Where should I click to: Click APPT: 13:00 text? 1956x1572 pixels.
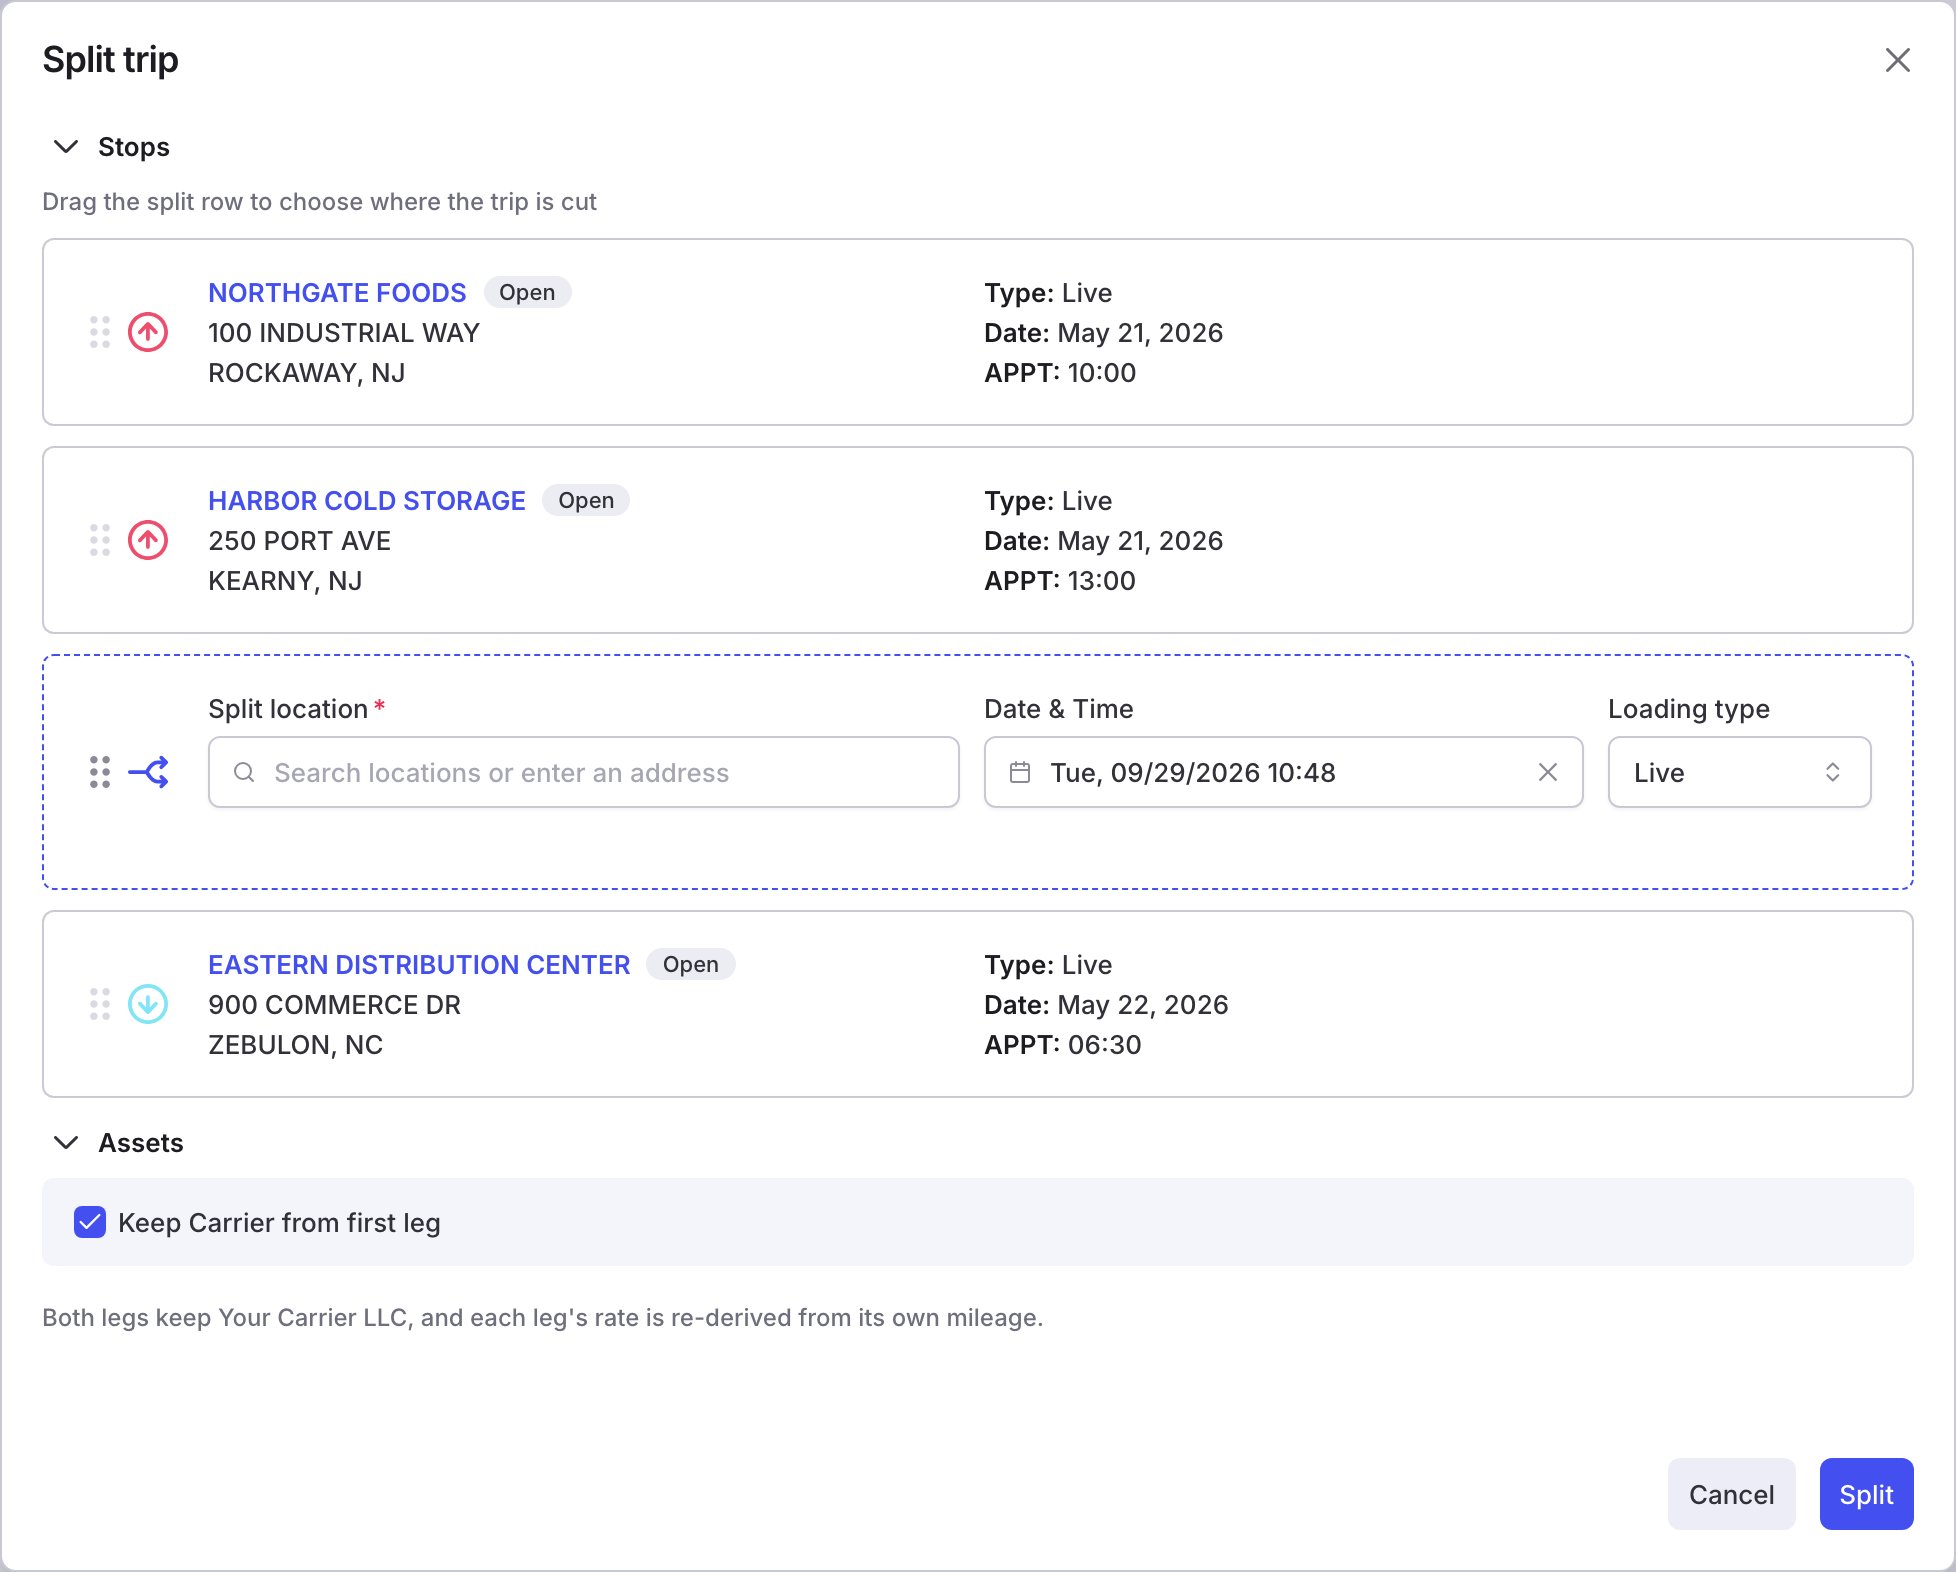point(1060,581)
